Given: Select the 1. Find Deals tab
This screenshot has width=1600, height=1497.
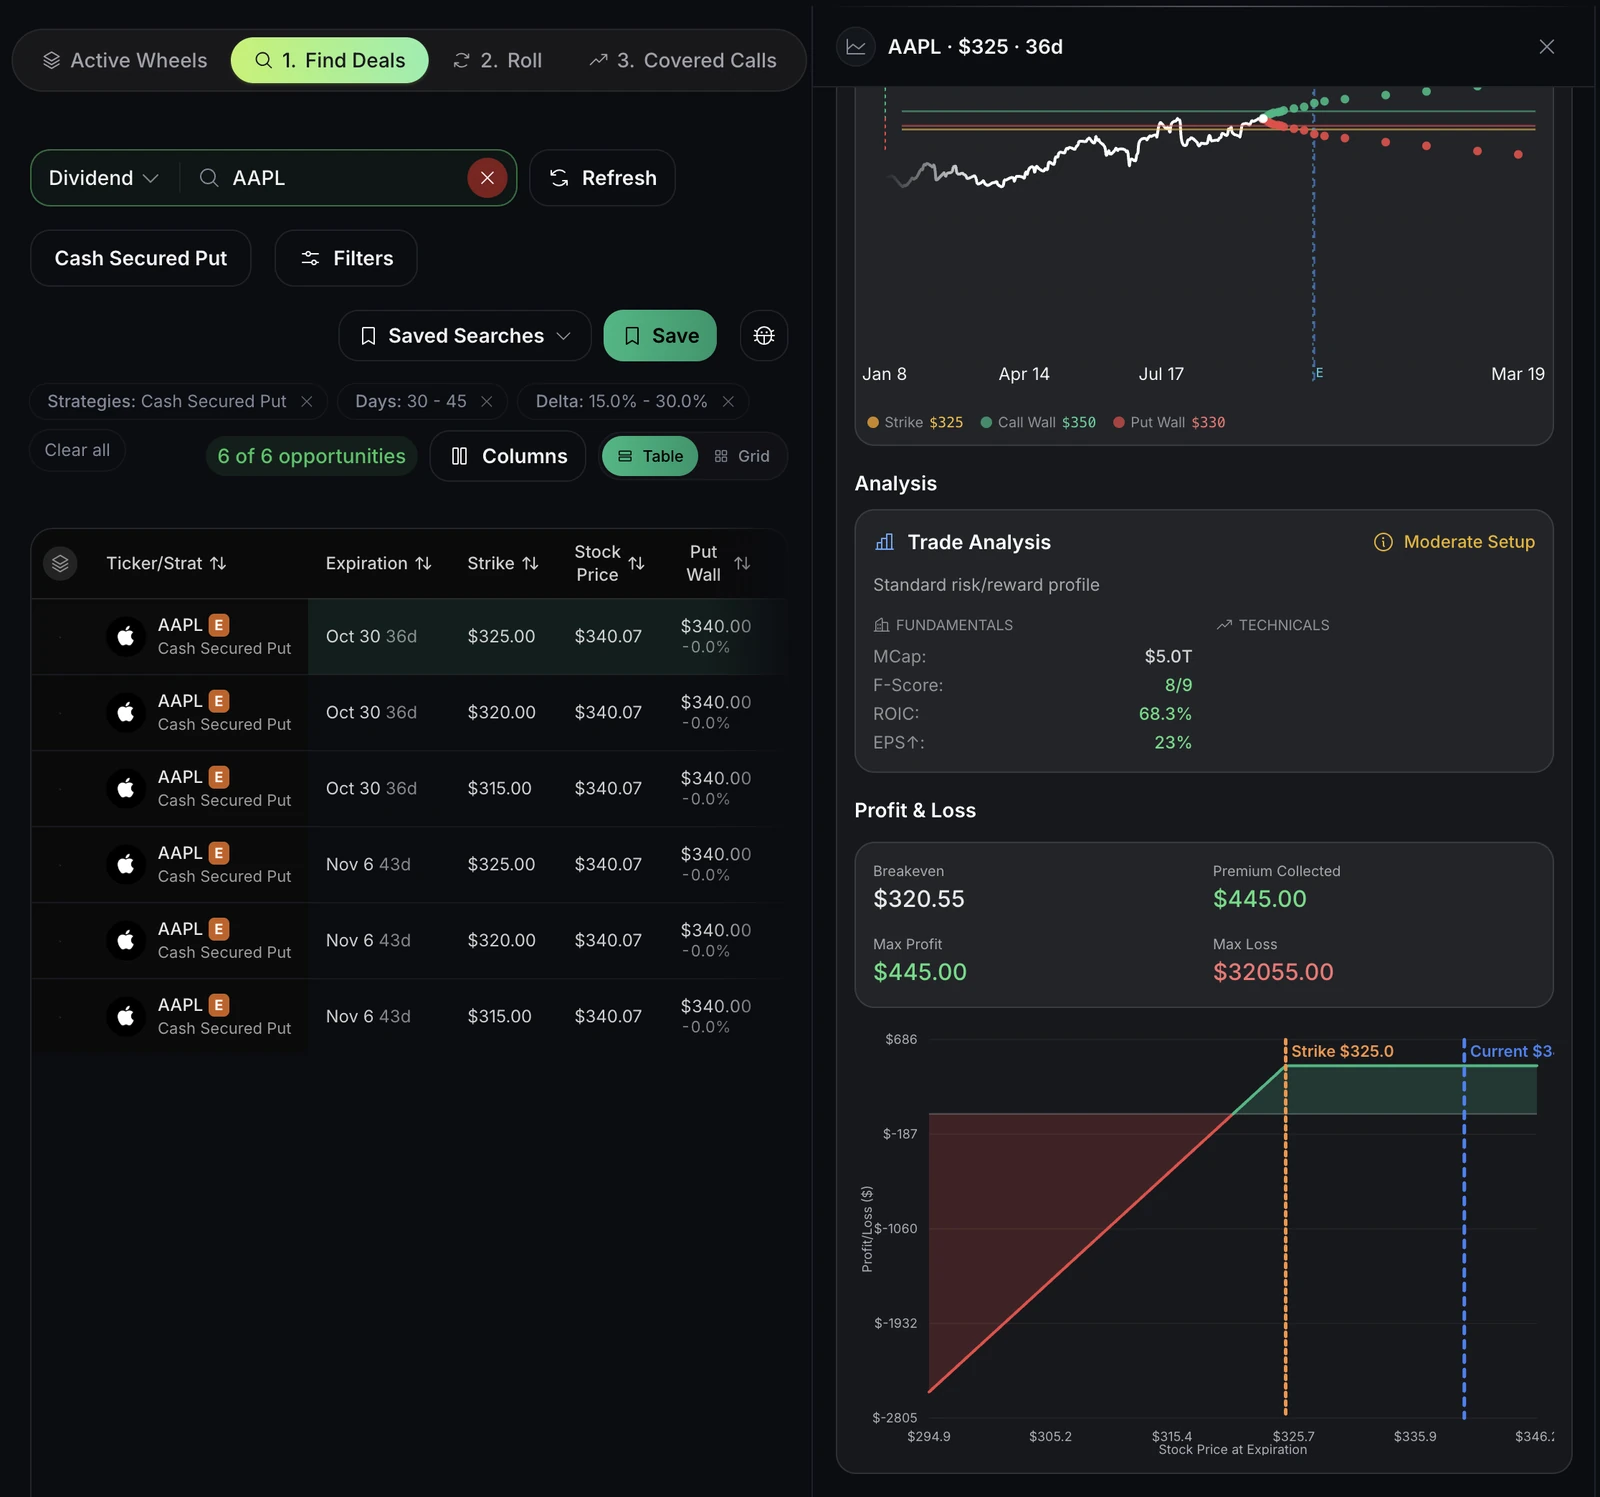Looking at the screenshot, I should click(330, 60).
